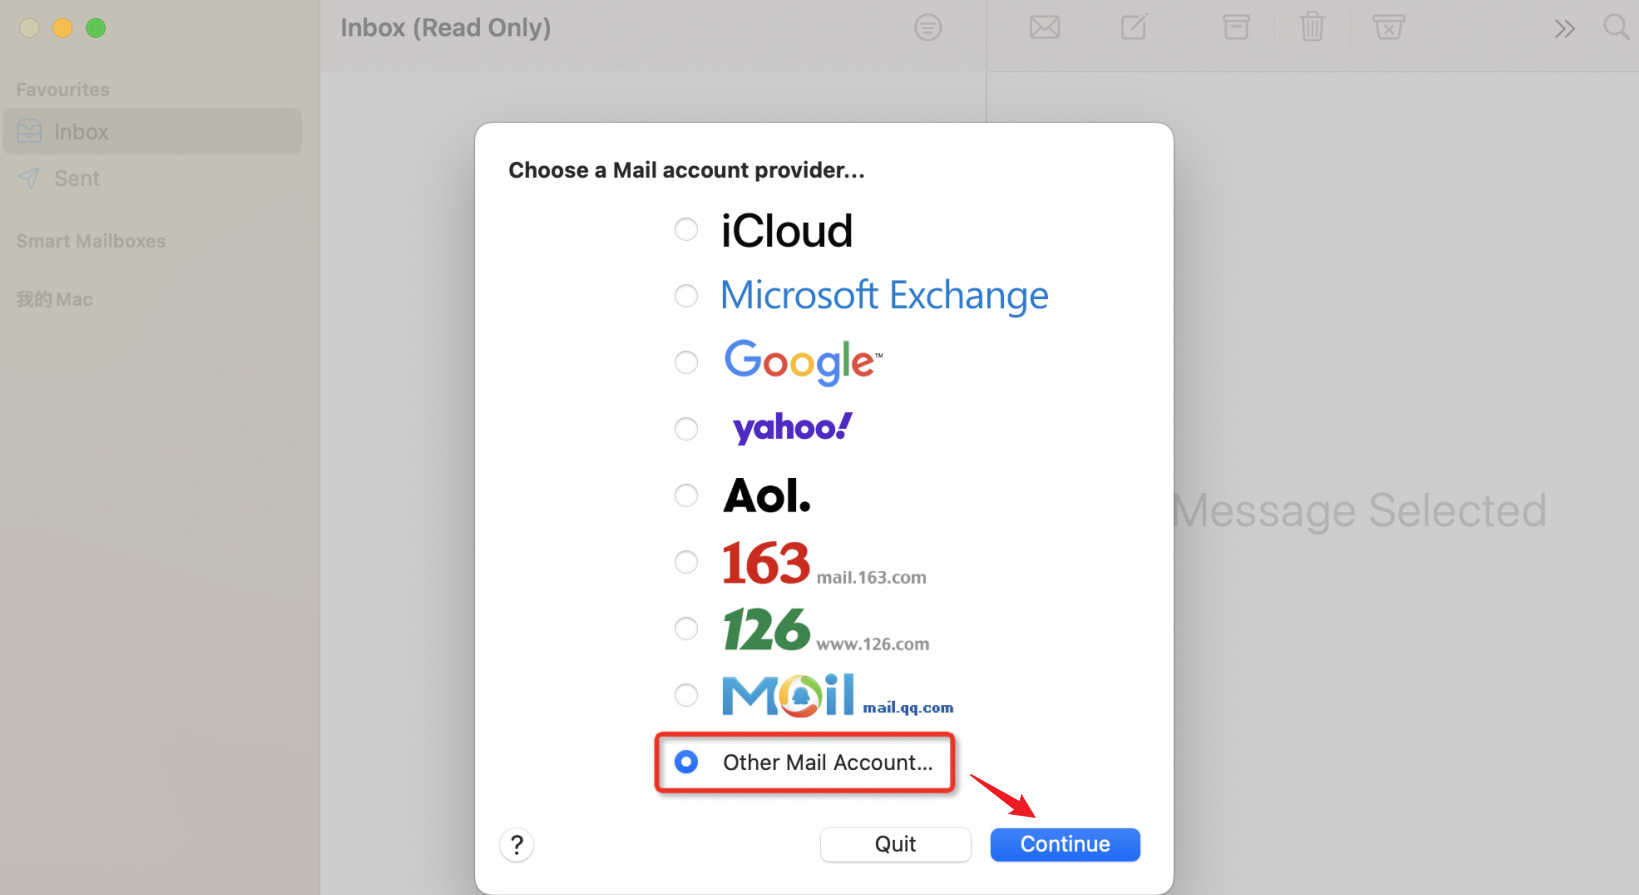Click the Junk mail toolbar icon
1639x895 pixels.
[x=1388, y=27]
